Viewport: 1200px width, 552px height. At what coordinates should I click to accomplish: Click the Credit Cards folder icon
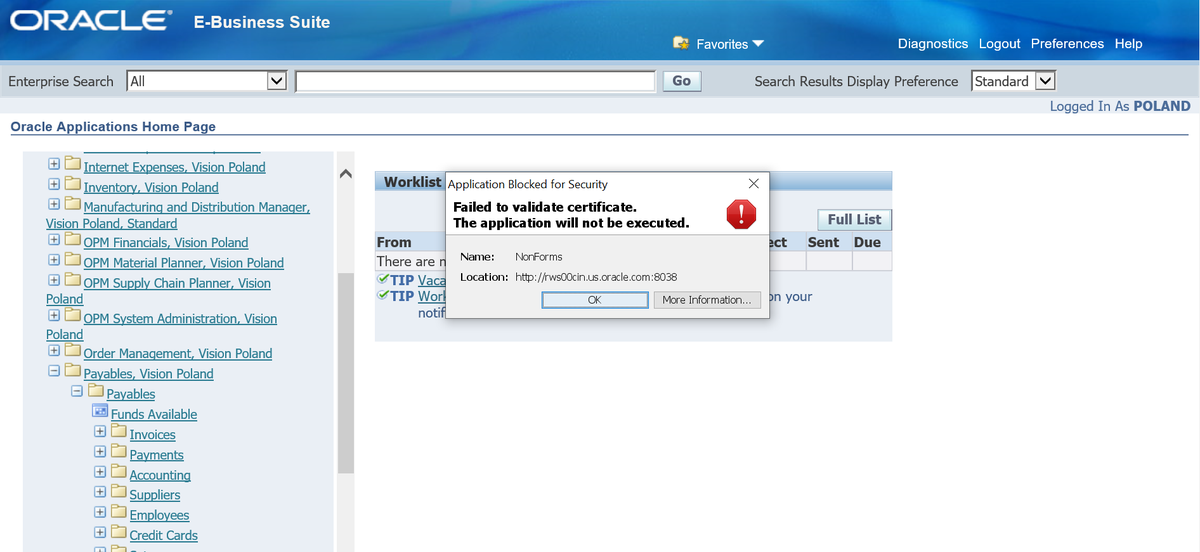coord(118,533)
